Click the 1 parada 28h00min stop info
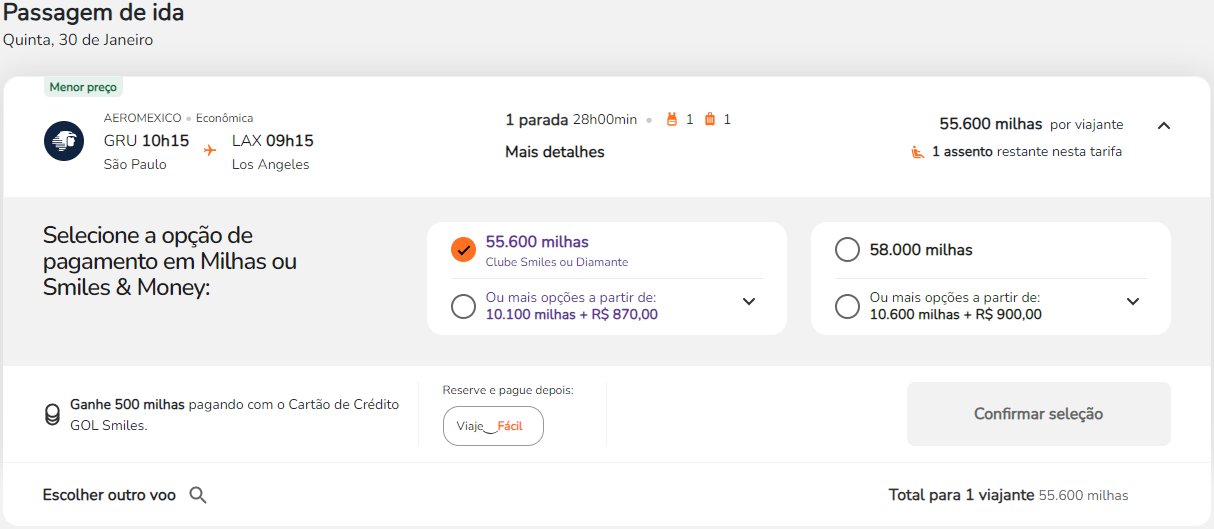Image resolution: width=1214 pixels, height=529 pixels. point(571,120)
